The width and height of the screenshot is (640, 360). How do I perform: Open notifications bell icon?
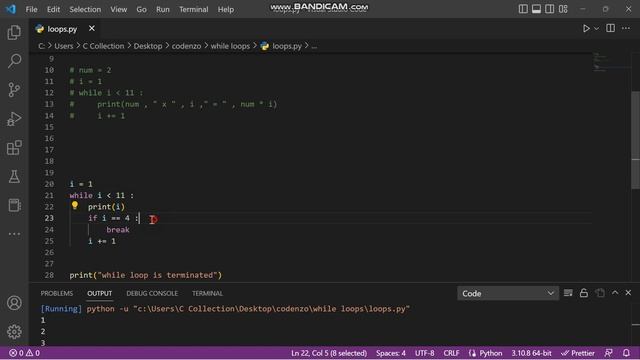click(626, 353)
